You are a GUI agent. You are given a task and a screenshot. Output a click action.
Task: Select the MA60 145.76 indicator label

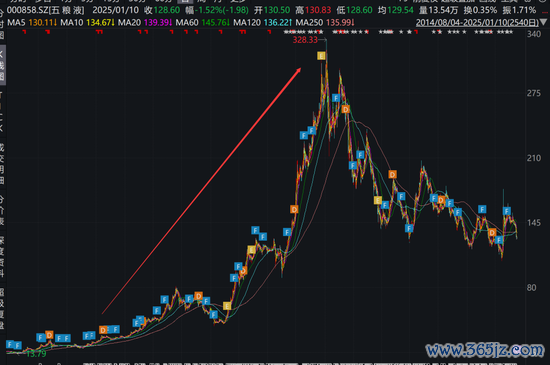[203, 22]
